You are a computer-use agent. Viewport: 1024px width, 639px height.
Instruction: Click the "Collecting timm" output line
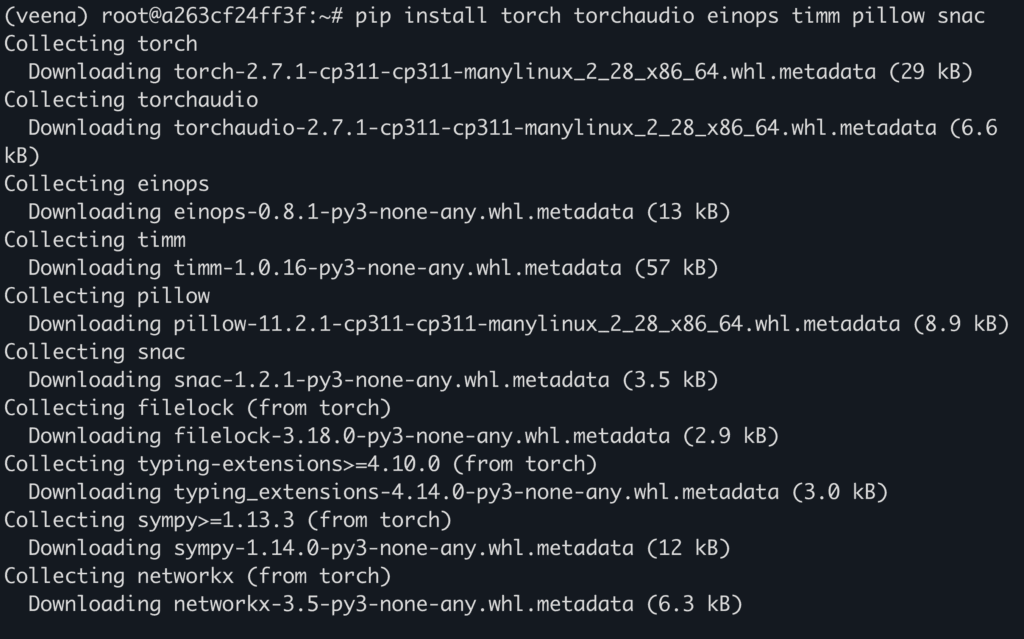click(x=95, y=240)
